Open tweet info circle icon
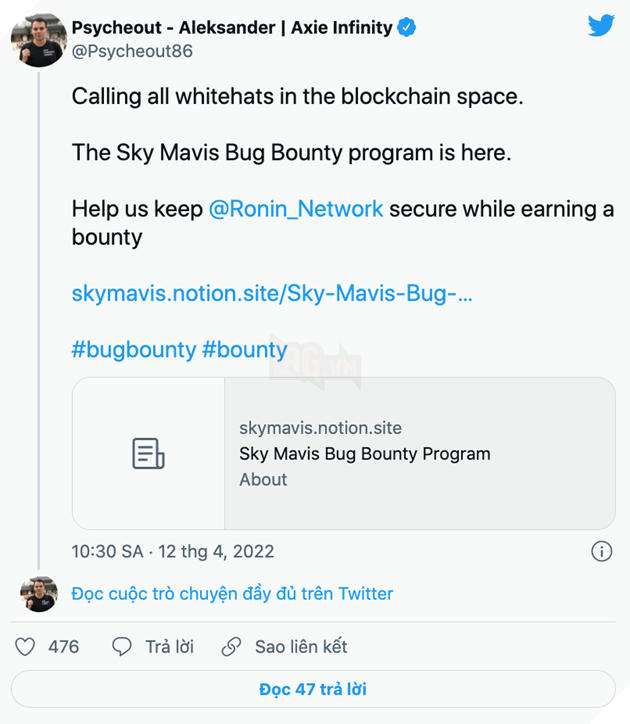Screen dimensions: 630x724 click(601, 551)
